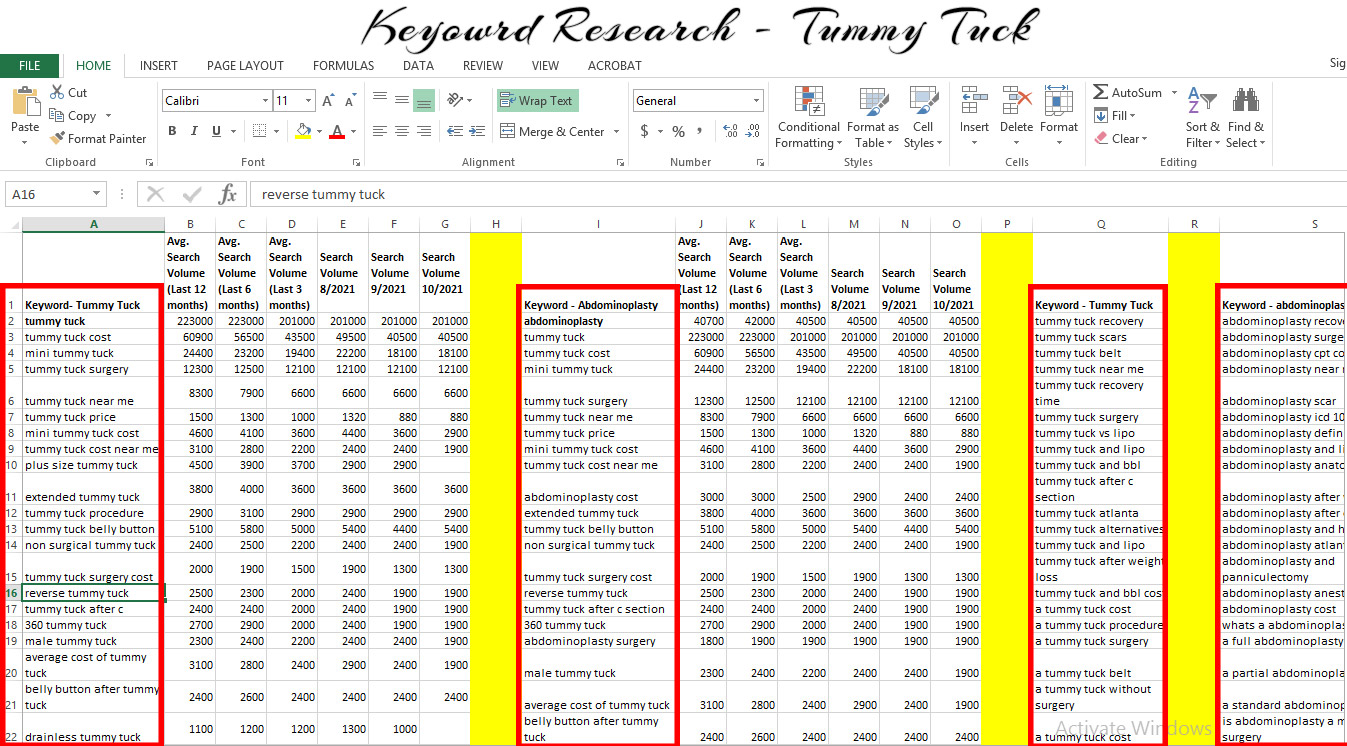Select row 16 header
This screenshot has height=746, width=1347.
point(11,593)
